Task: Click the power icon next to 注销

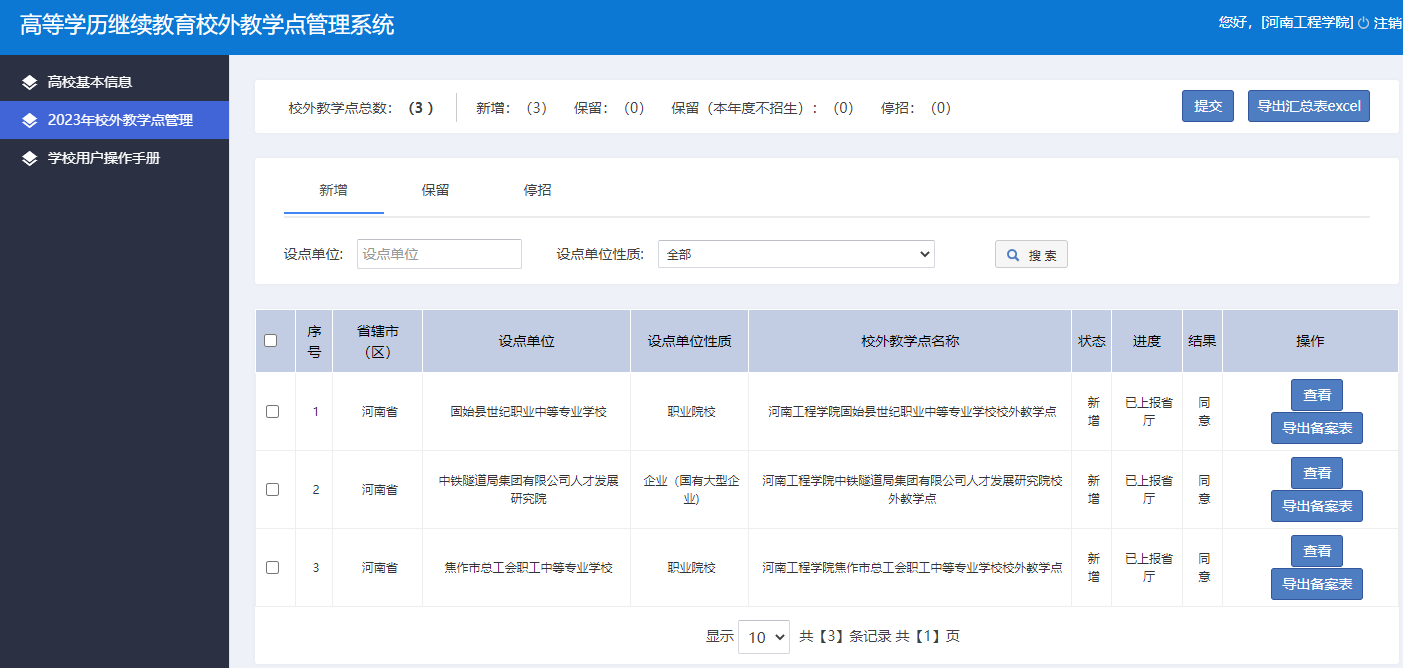Action: 1363,23
